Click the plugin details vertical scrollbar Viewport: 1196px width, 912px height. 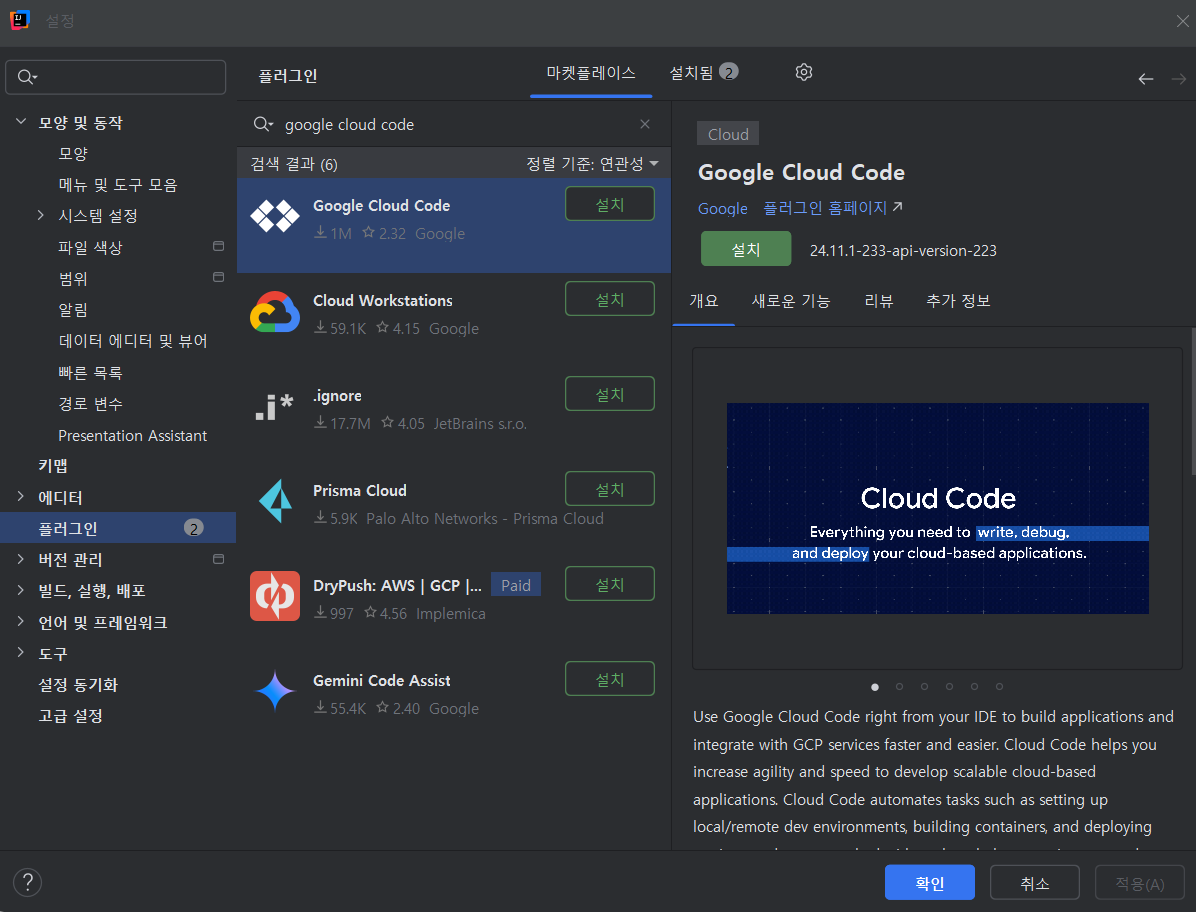click(x=1193, y=400)
